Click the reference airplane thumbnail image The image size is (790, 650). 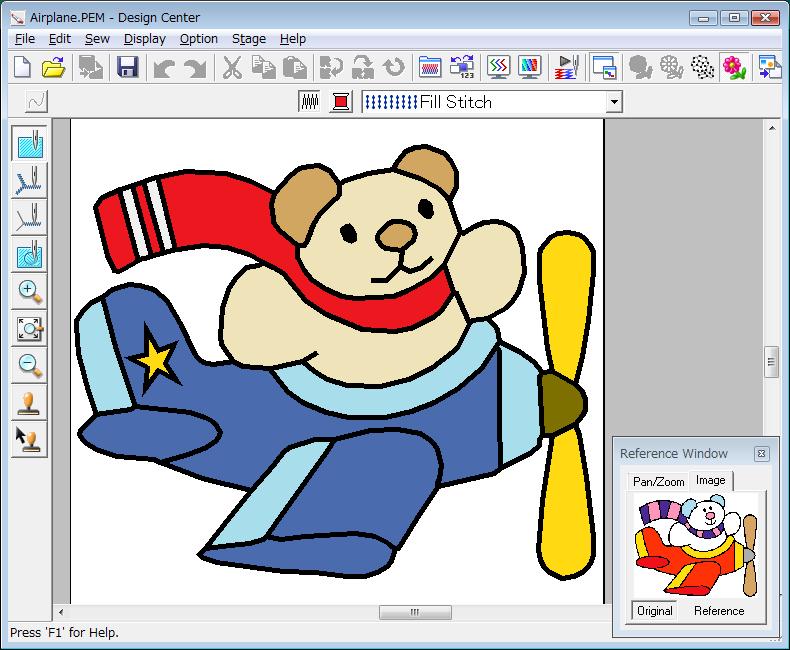coord(696,545)
